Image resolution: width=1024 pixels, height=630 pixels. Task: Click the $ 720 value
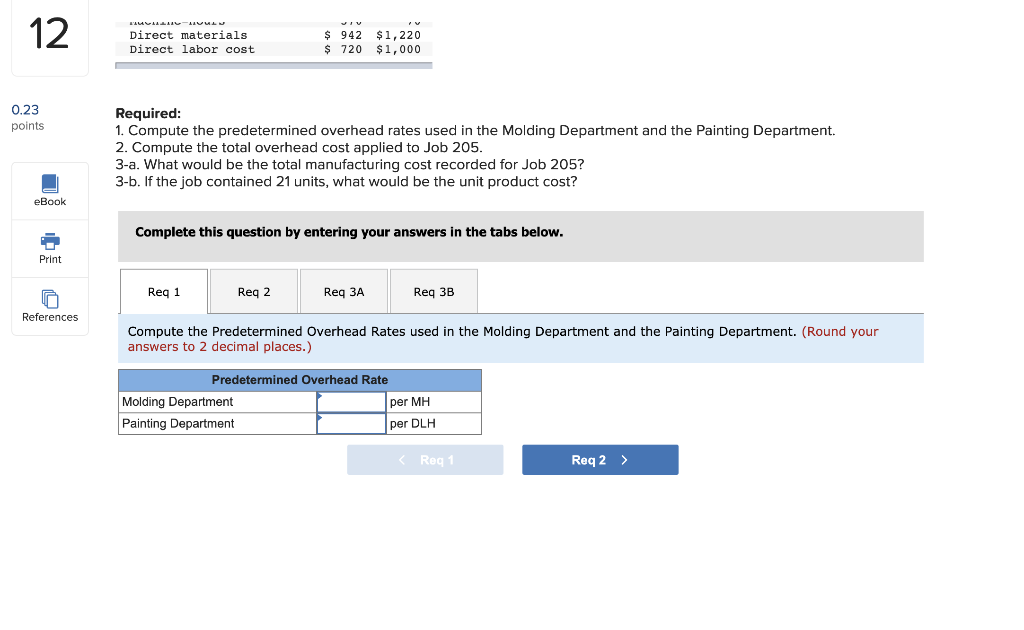click(x=343, y=50)
